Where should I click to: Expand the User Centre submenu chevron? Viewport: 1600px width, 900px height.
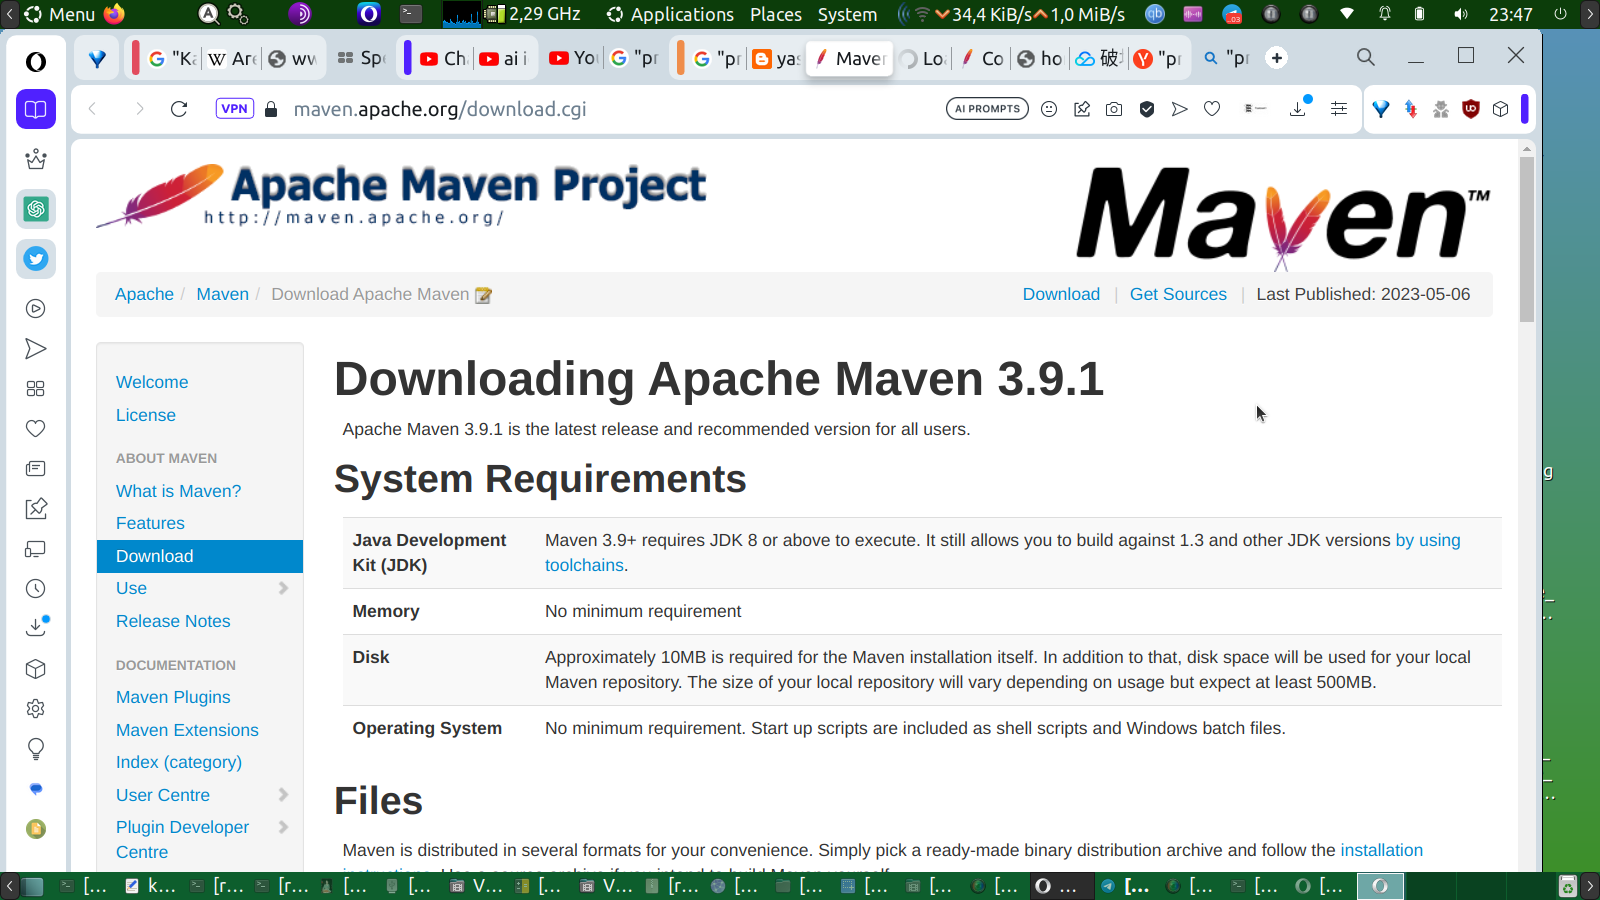click(283, 795)
